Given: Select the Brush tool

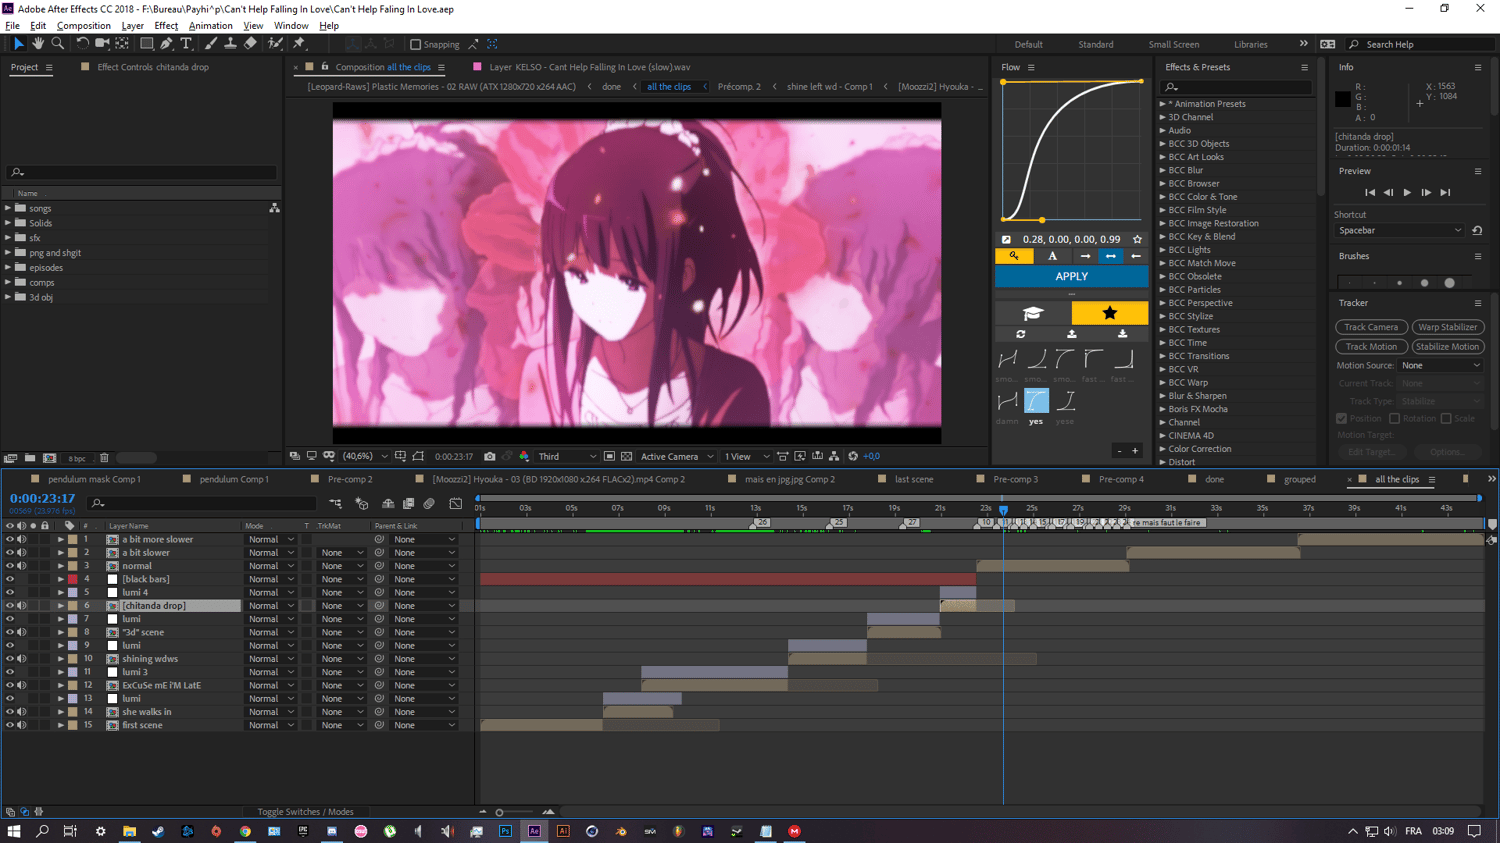Looking at the screenshot, I should click(x=210, y=44).
